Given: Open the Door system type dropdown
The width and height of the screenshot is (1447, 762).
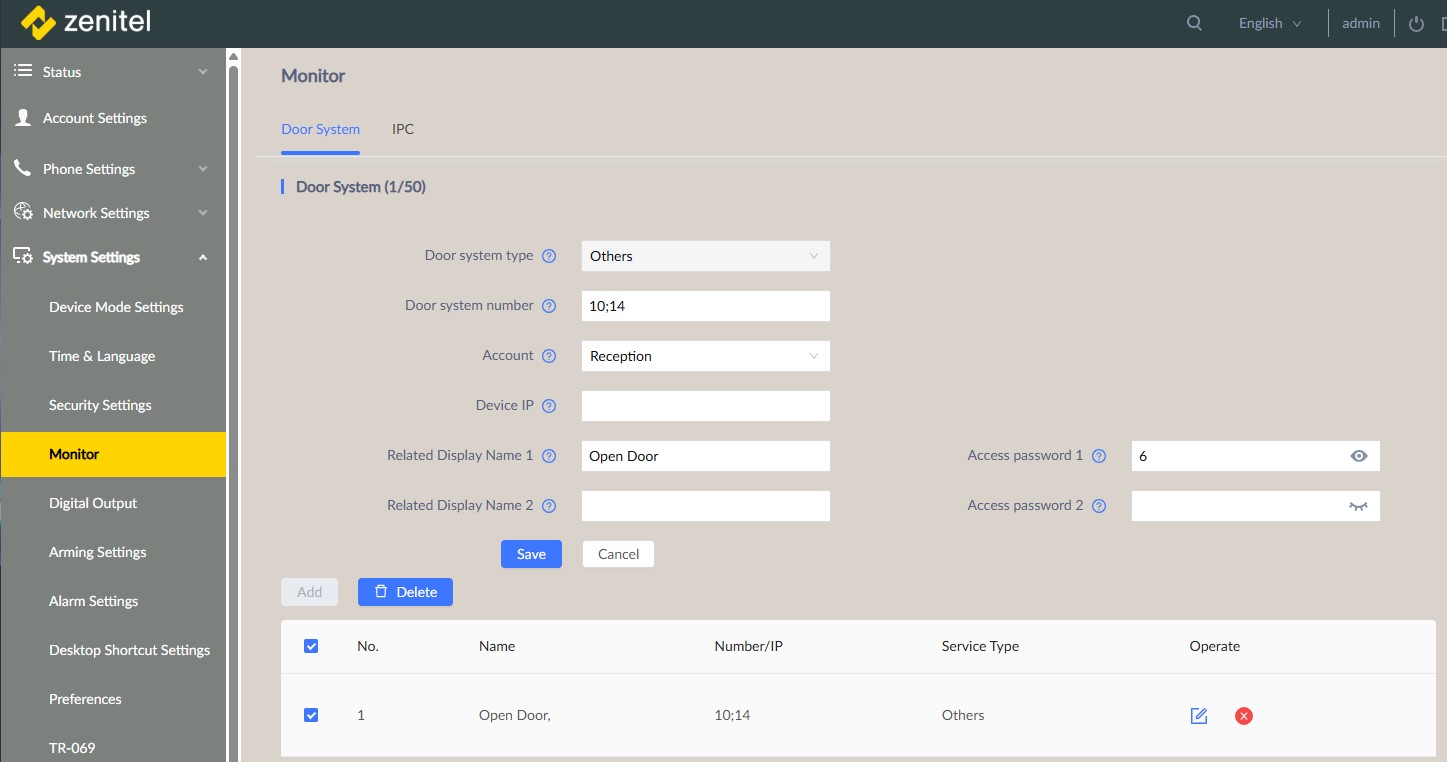Looking at the screenshot, I should 705,256.
